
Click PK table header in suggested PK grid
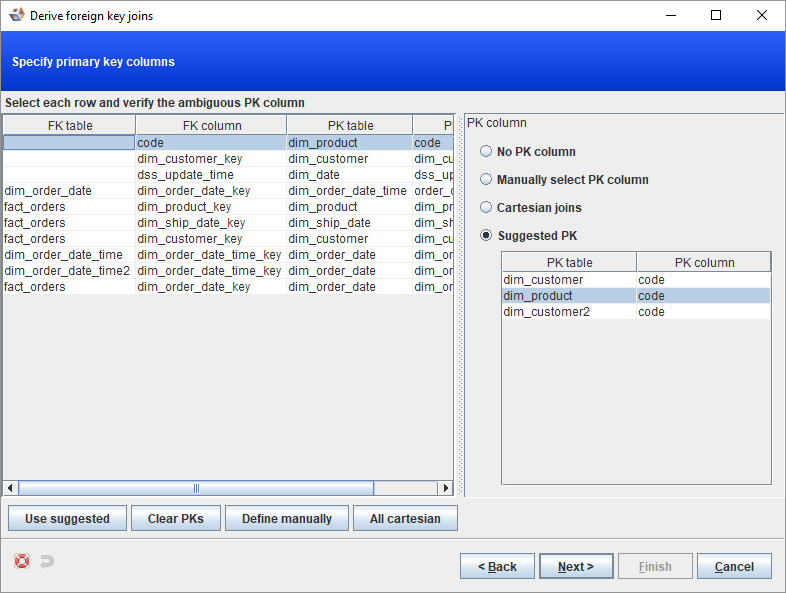[569, 262]
